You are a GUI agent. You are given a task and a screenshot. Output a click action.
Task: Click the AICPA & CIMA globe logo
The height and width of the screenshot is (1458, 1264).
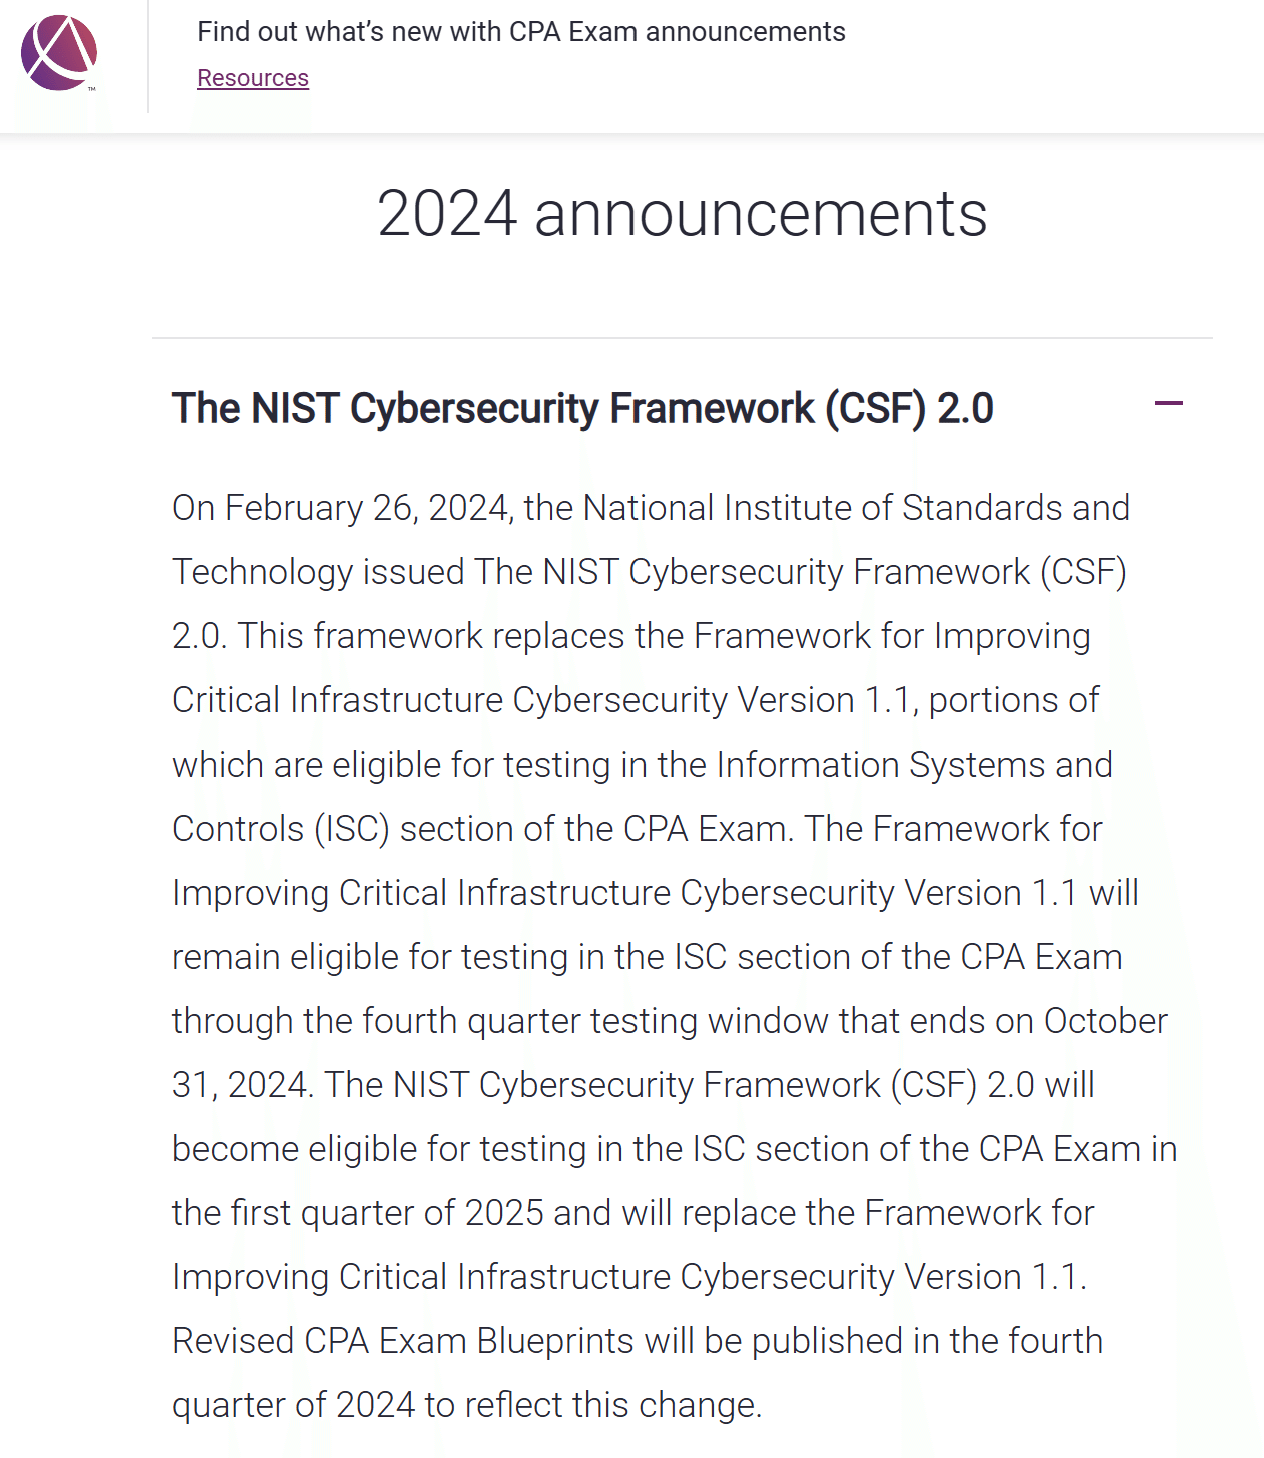(59, 53)
